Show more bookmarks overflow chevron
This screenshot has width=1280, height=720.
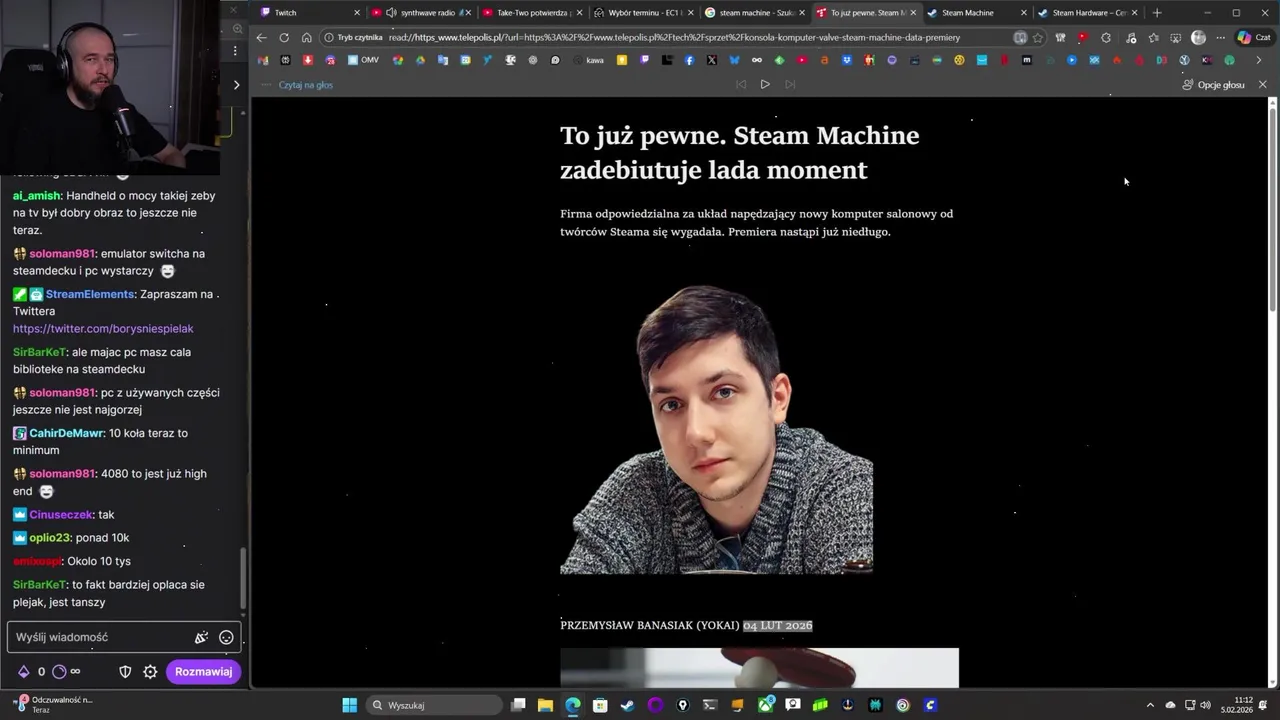1259,60
